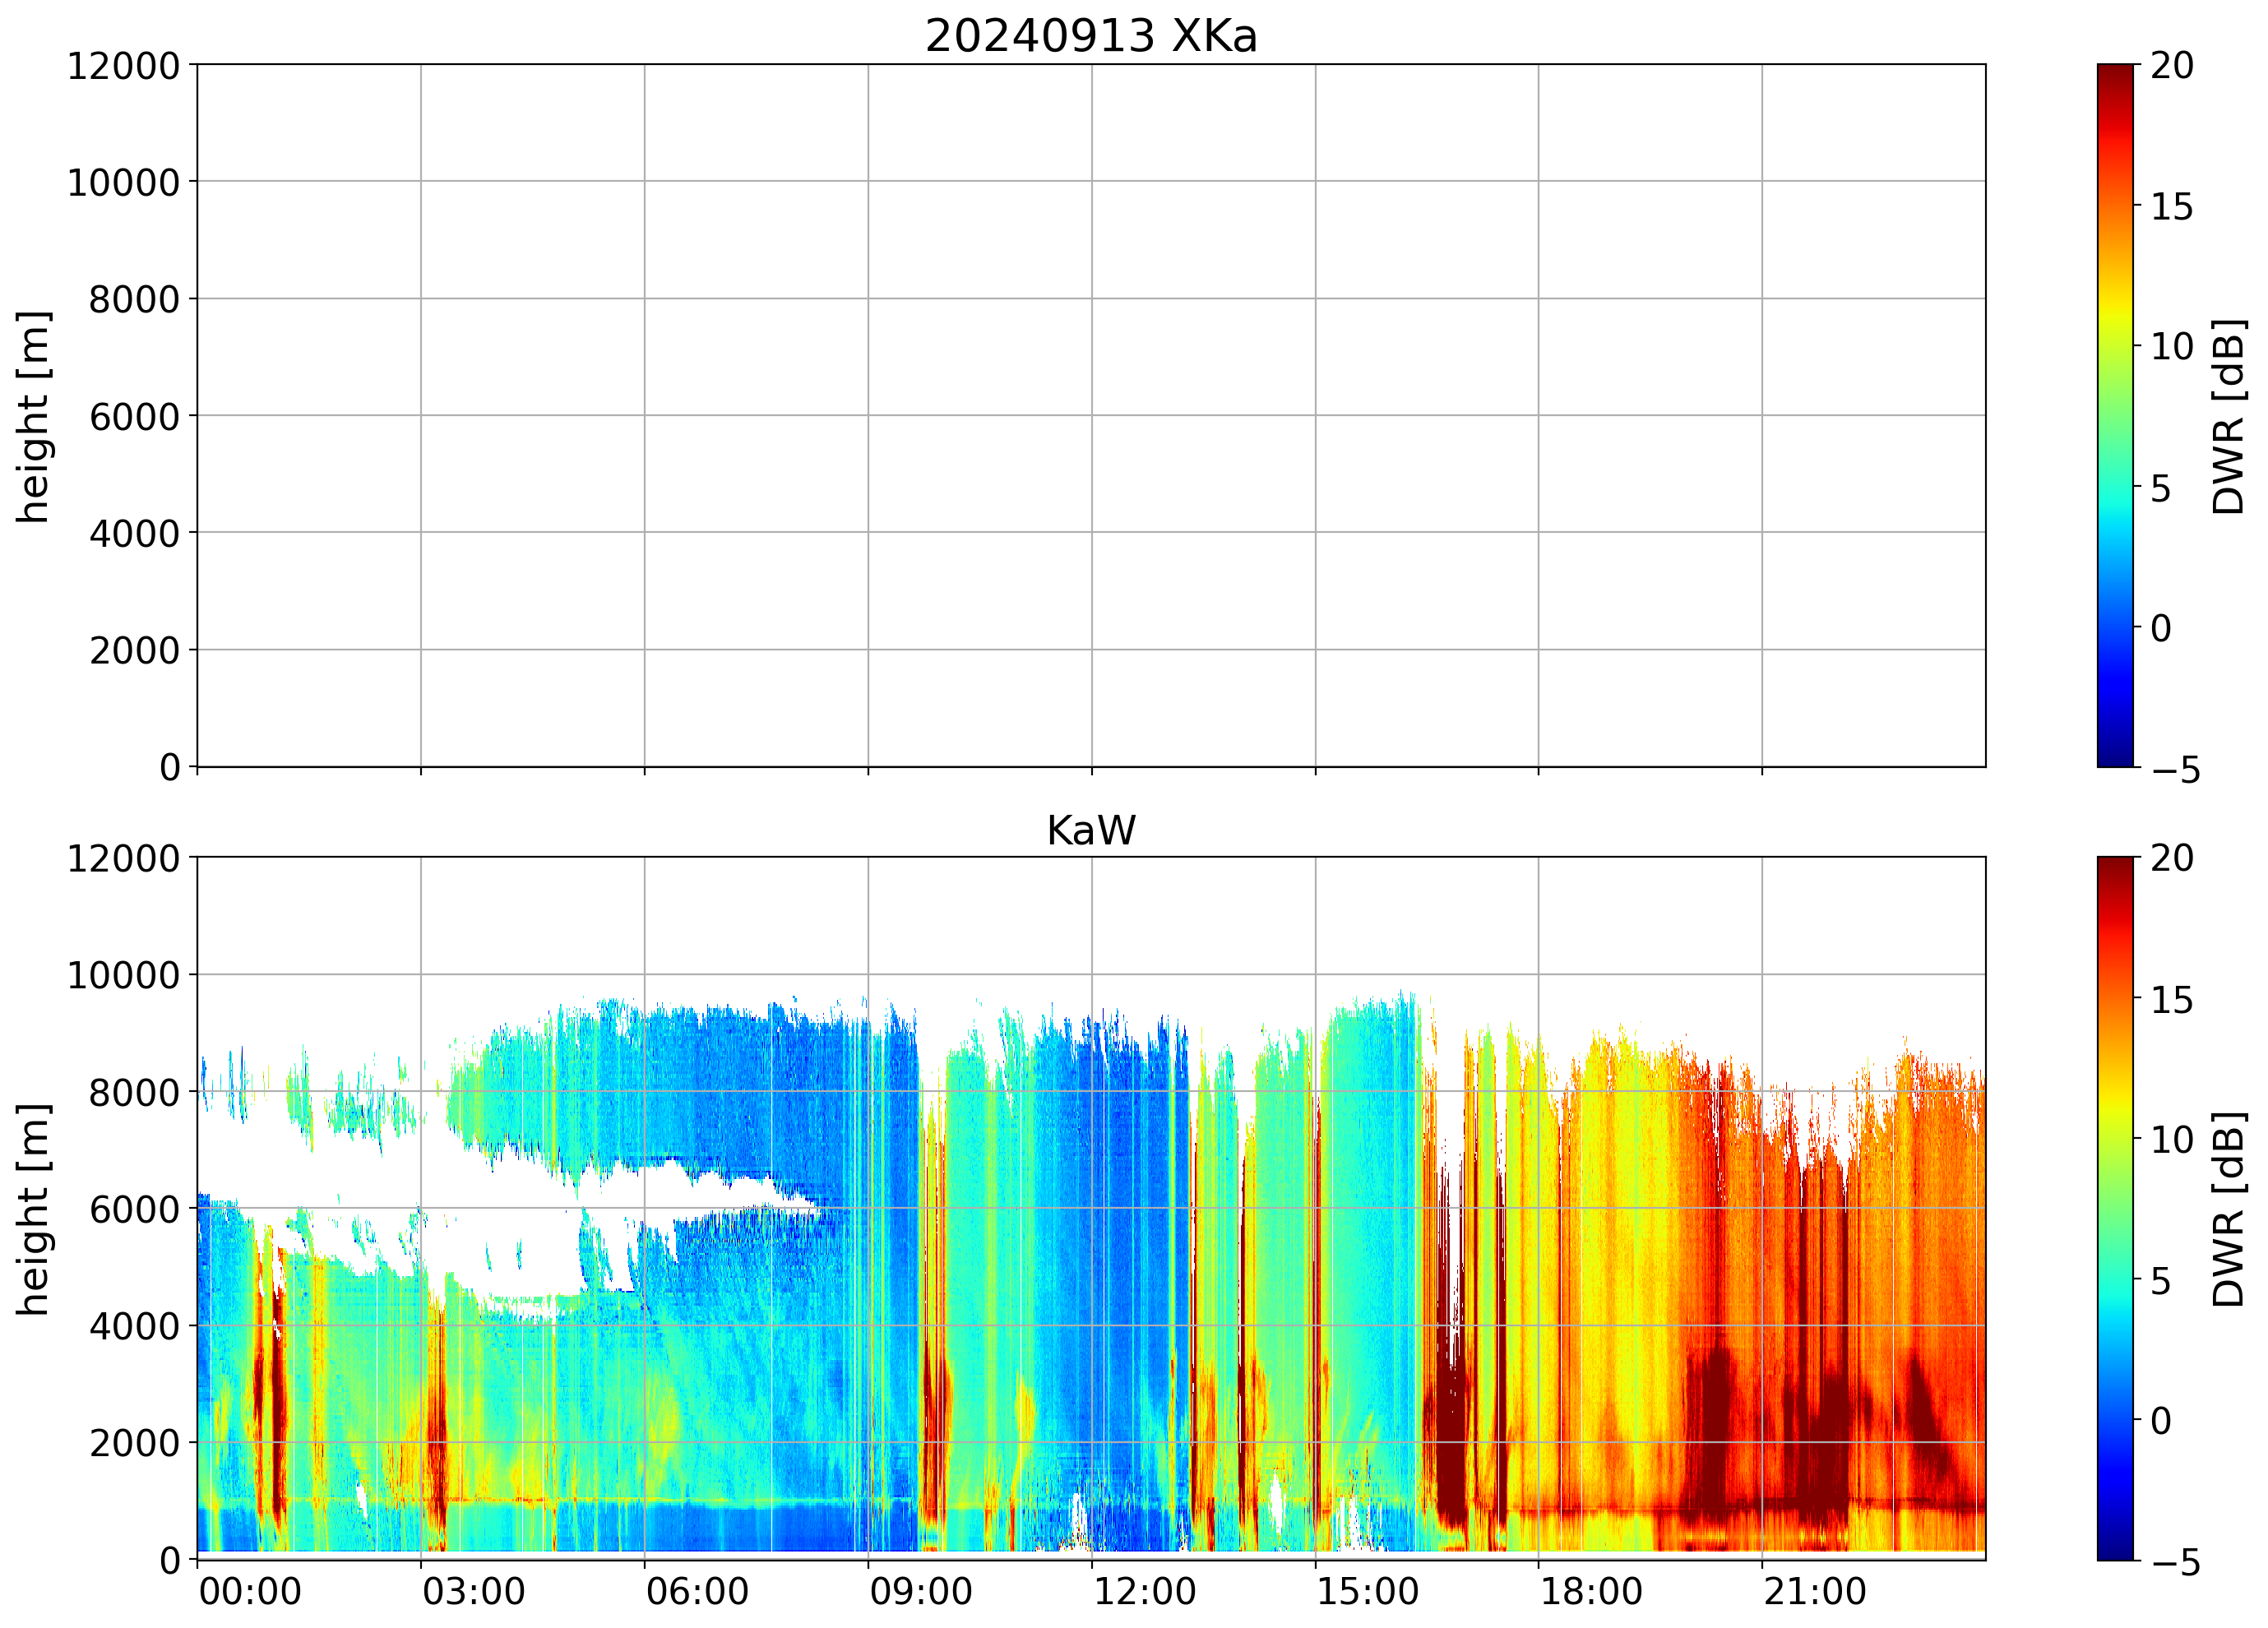Image resolution: width=2268 pixels, height=1628 pixels.
Task: Click the bottom colorbar 'DWR [dB]' label
Action: [x=2228, y=1209]
